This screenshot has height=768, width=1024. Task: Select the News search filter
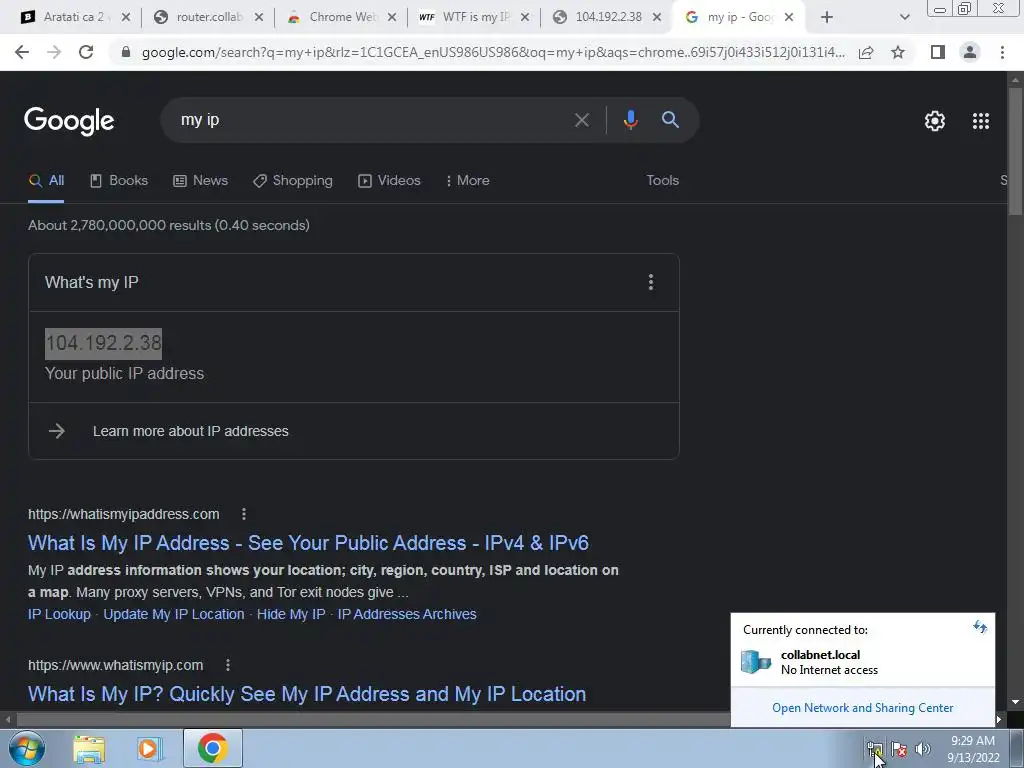[200, 180]
